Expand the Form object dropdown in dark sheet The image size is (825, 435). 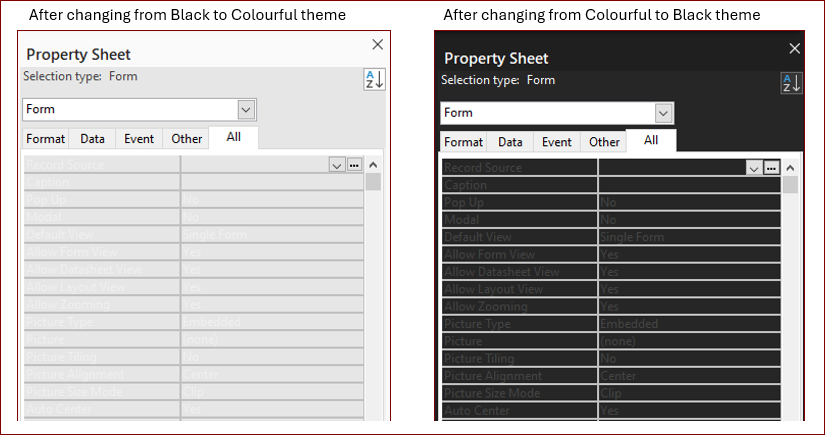[x=663, y=113]
